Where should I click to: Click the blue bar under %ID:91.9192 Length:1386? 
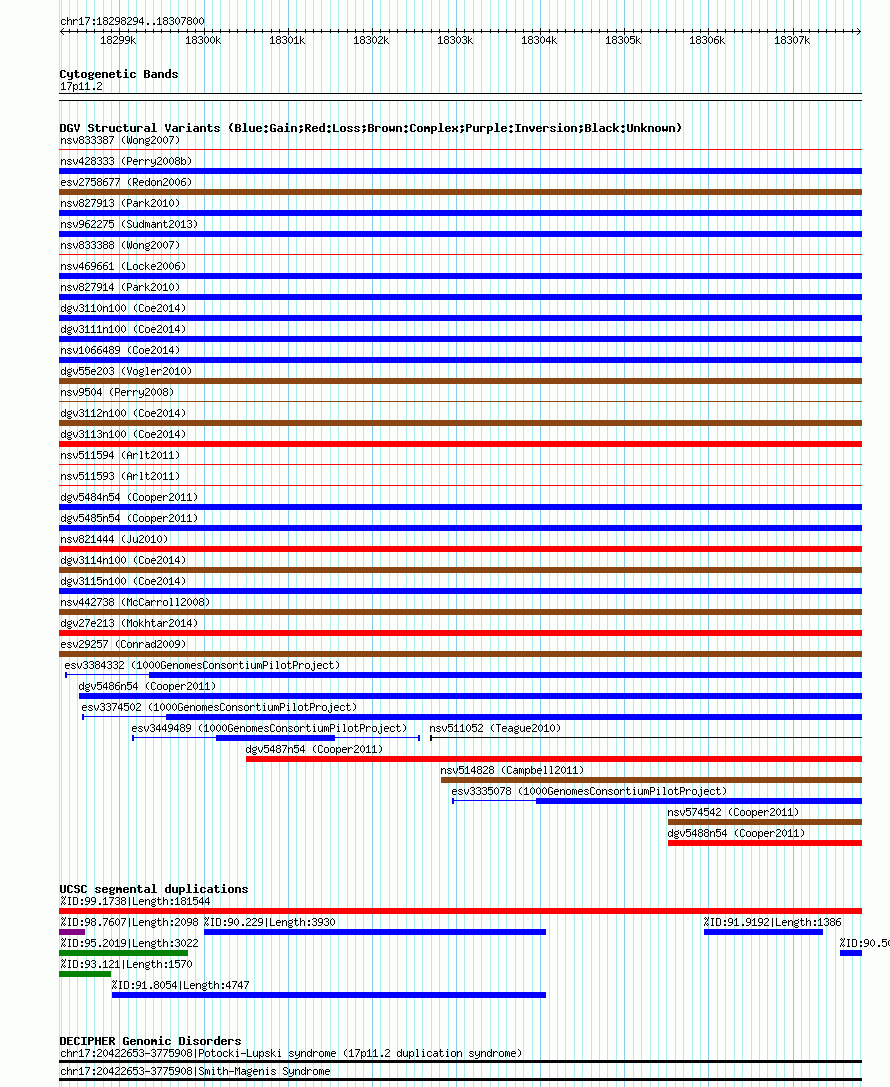click(x=763, y=932)
